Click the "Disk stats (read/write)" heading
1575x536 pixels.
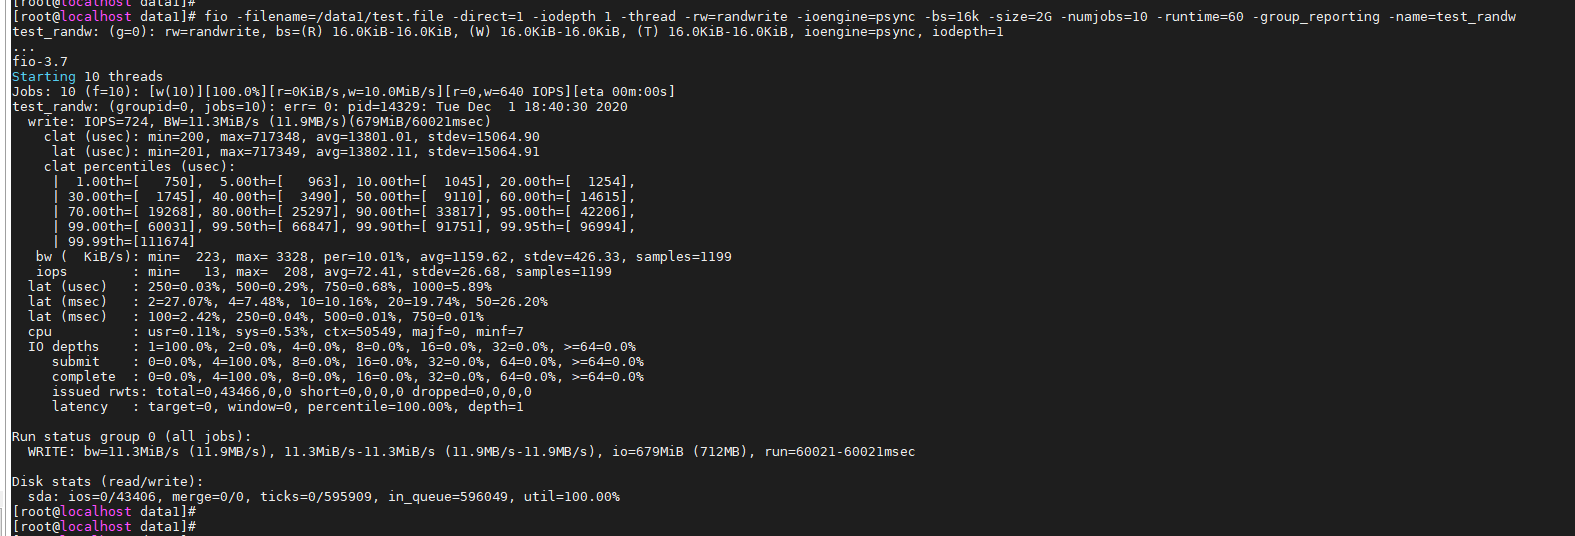tap(107, 482)
